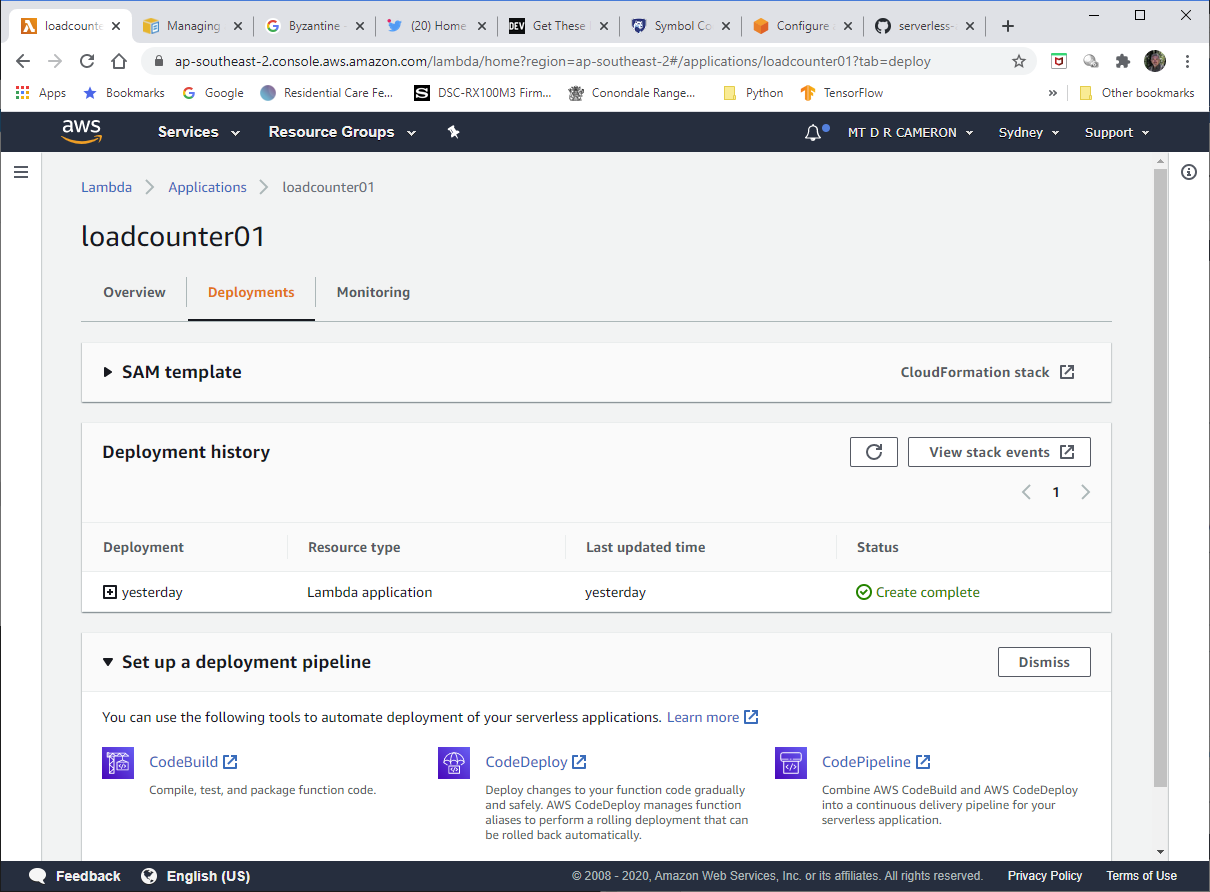Click the globe language icon in footer
Viewport: 1210px width, 892px height.
pos(149,876)
